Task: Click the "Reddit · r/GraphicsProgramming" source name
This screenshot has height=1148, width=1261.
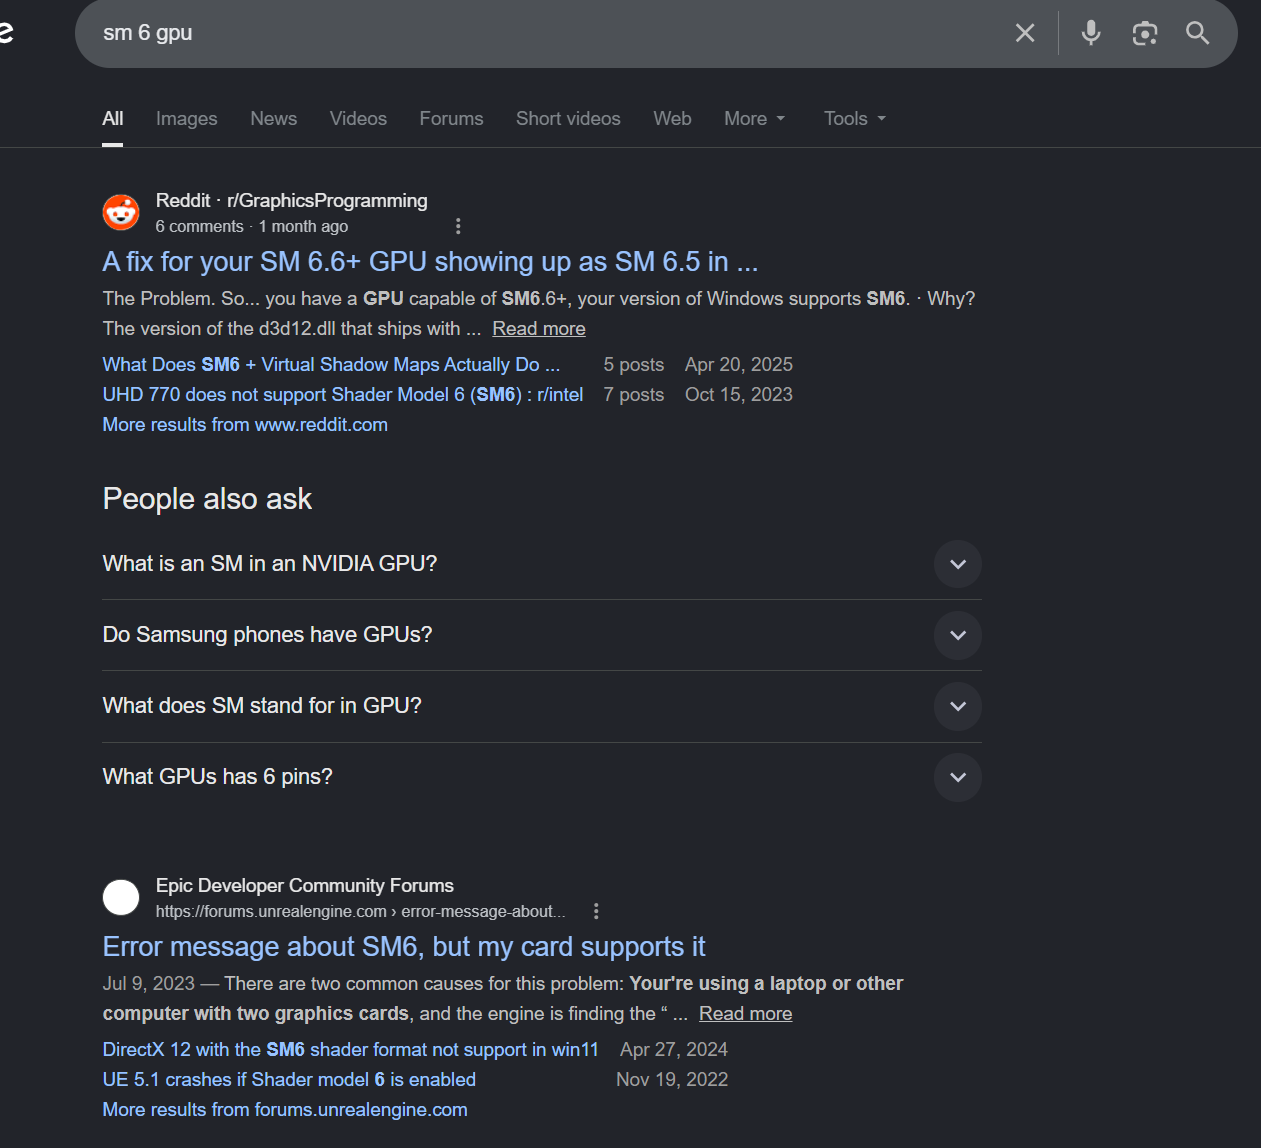Action: 292,201
